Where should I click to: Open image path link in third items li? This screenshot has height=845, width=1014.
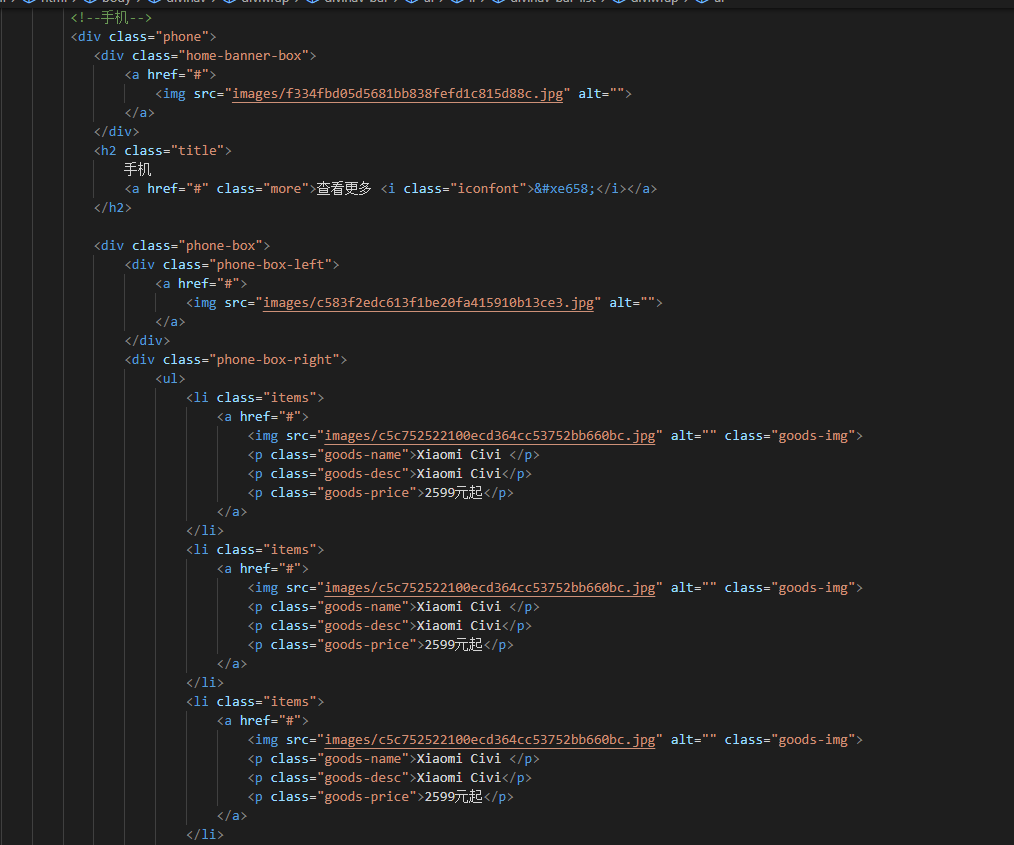(x=490, y=740)
